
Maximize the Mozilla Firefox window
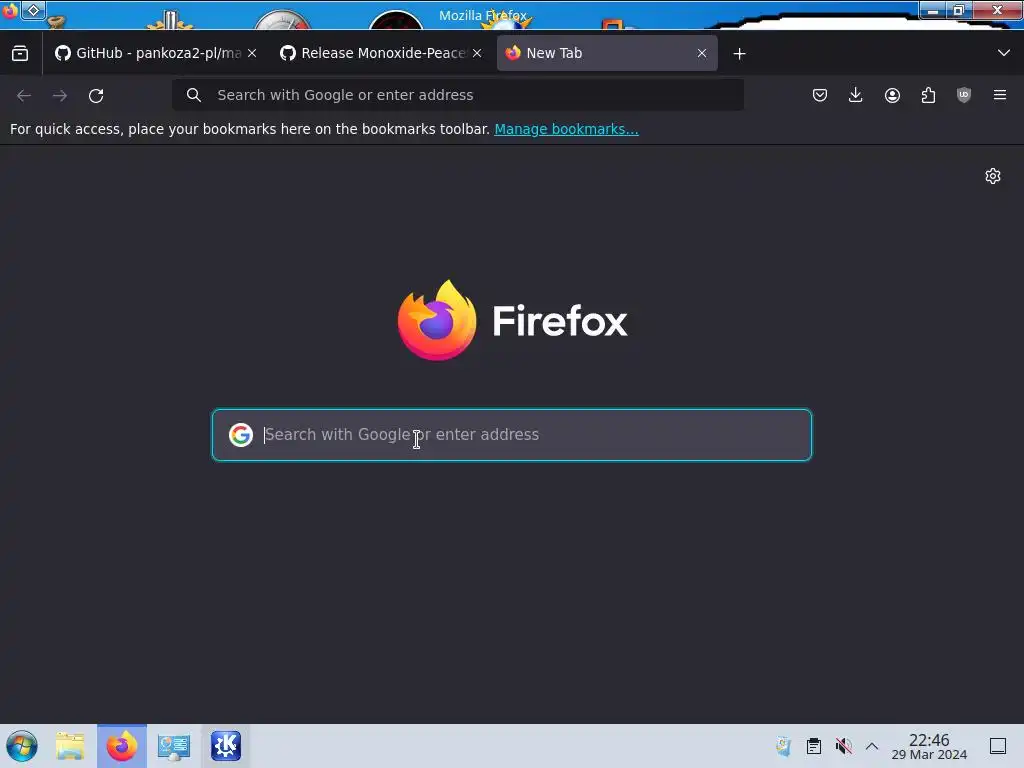[959, 10]
